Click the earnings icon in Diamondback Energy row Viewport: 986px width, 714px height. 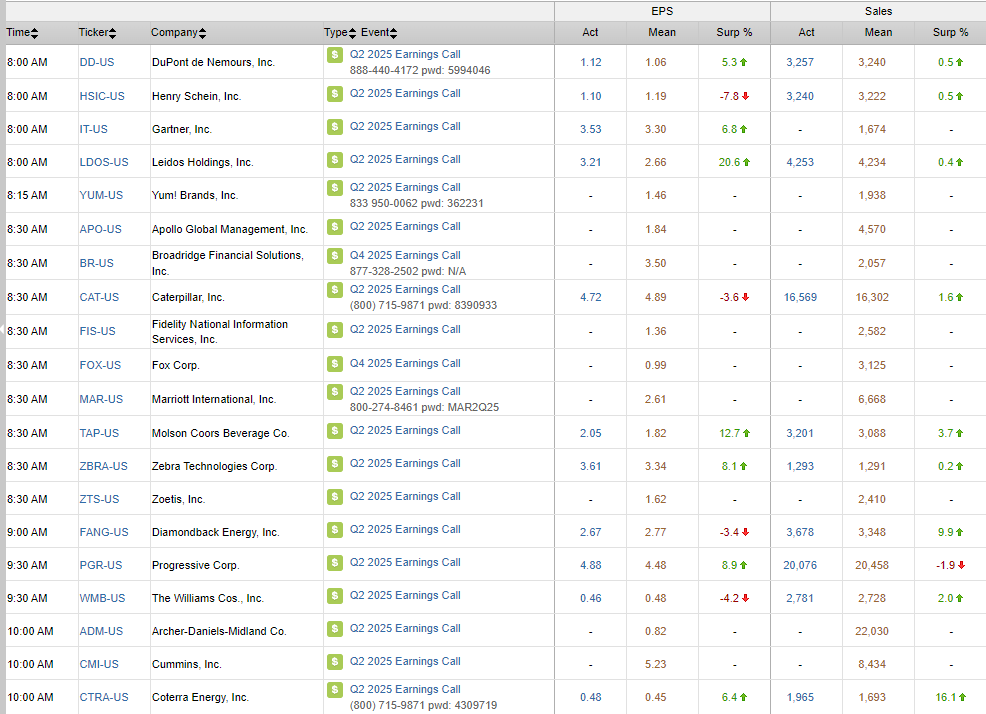tap(335, 530)
